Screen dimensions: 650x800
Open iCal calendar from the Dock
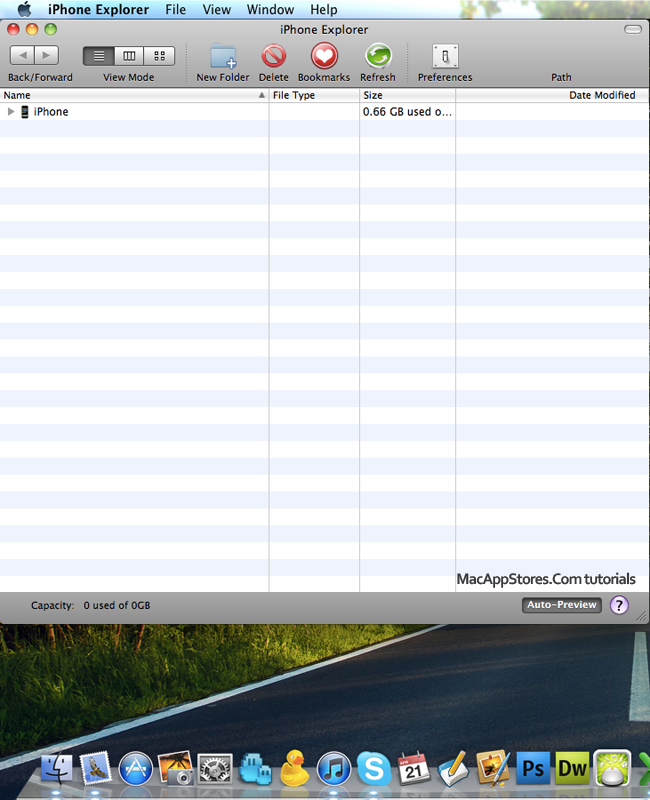click(x=413, y=768)
